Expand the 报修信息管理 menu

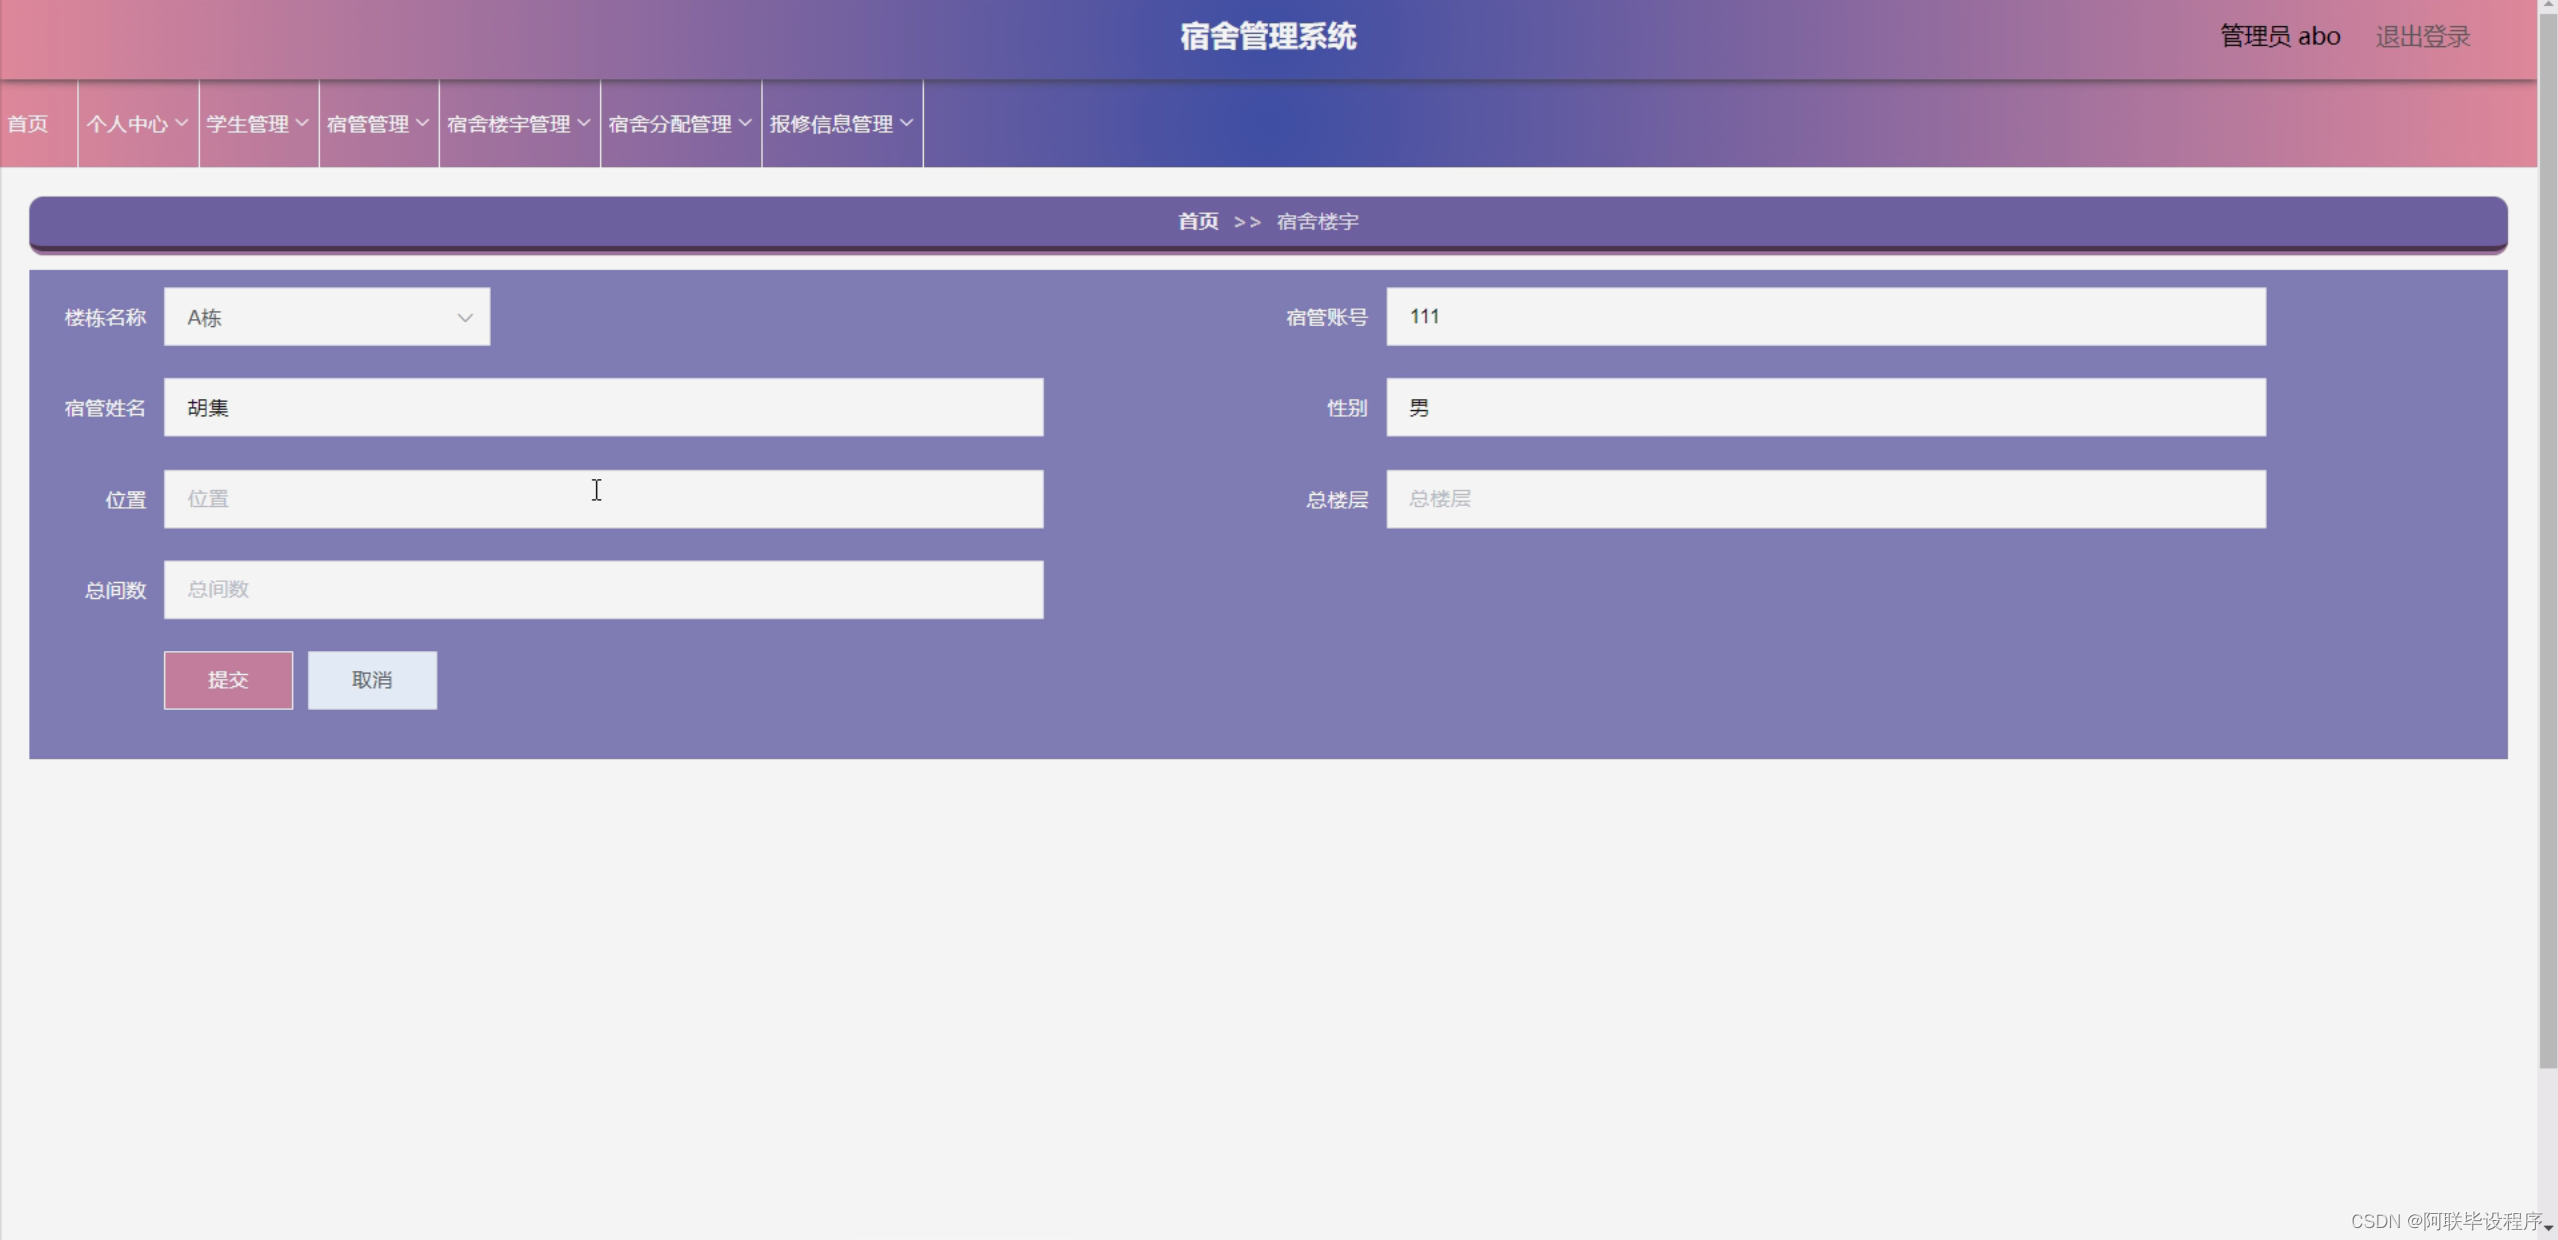[x=841, y=124]
